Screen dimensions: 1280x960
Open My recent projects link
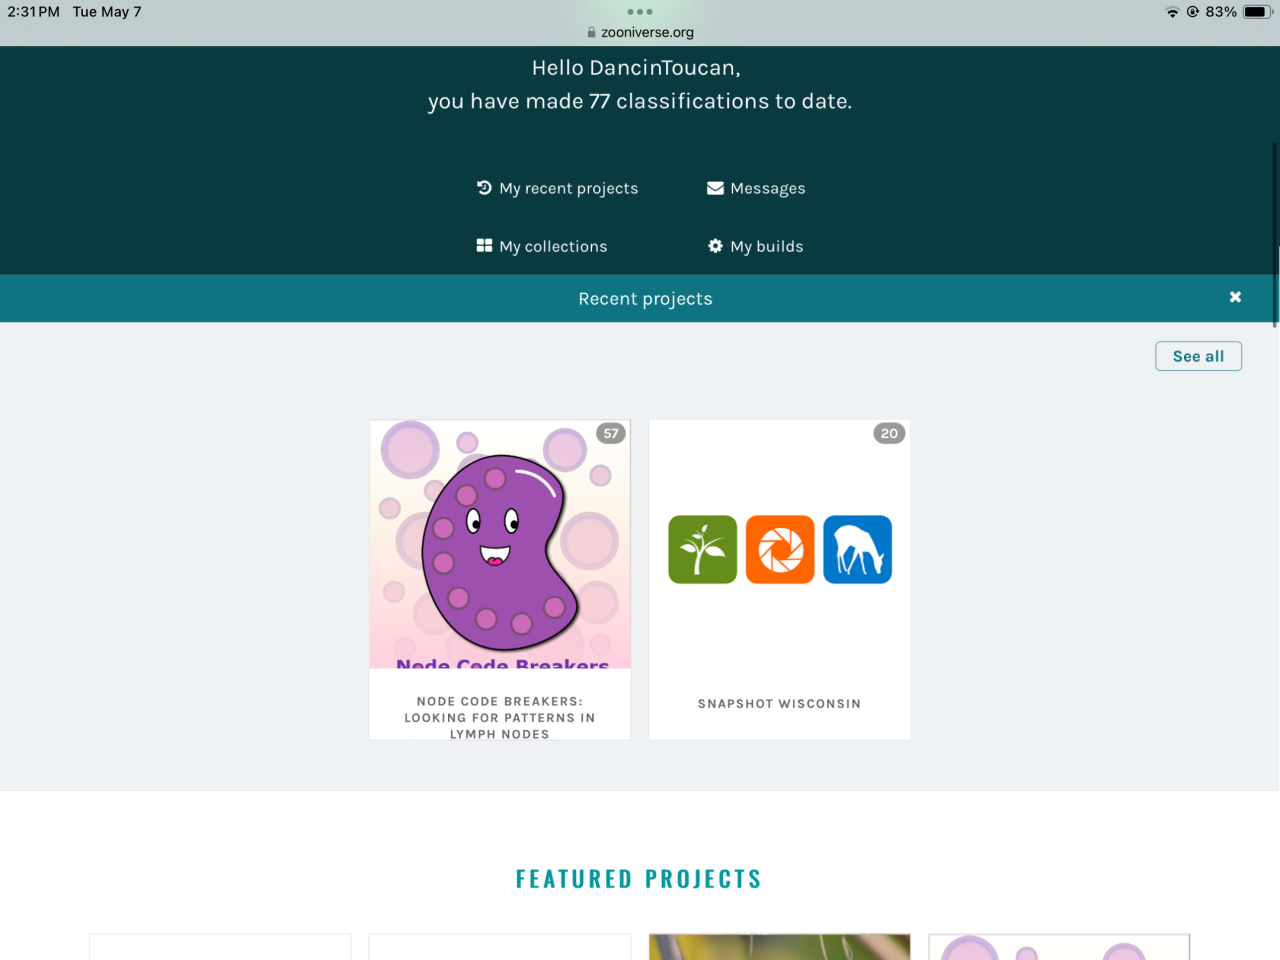pos(568,188)
